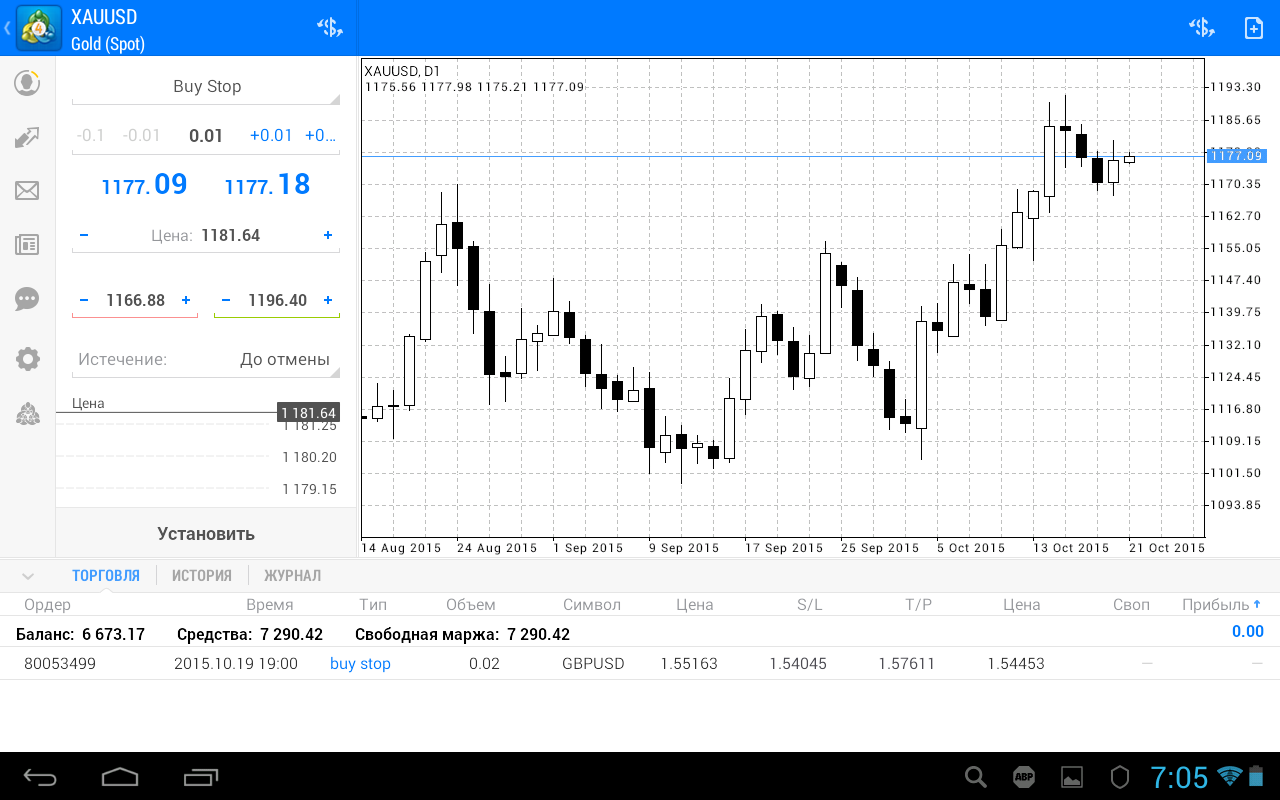This screenshot has height=800, width=1280.
Task: Tap the image notification icon
Action: pyautogui.click(x=1072, y=777)
